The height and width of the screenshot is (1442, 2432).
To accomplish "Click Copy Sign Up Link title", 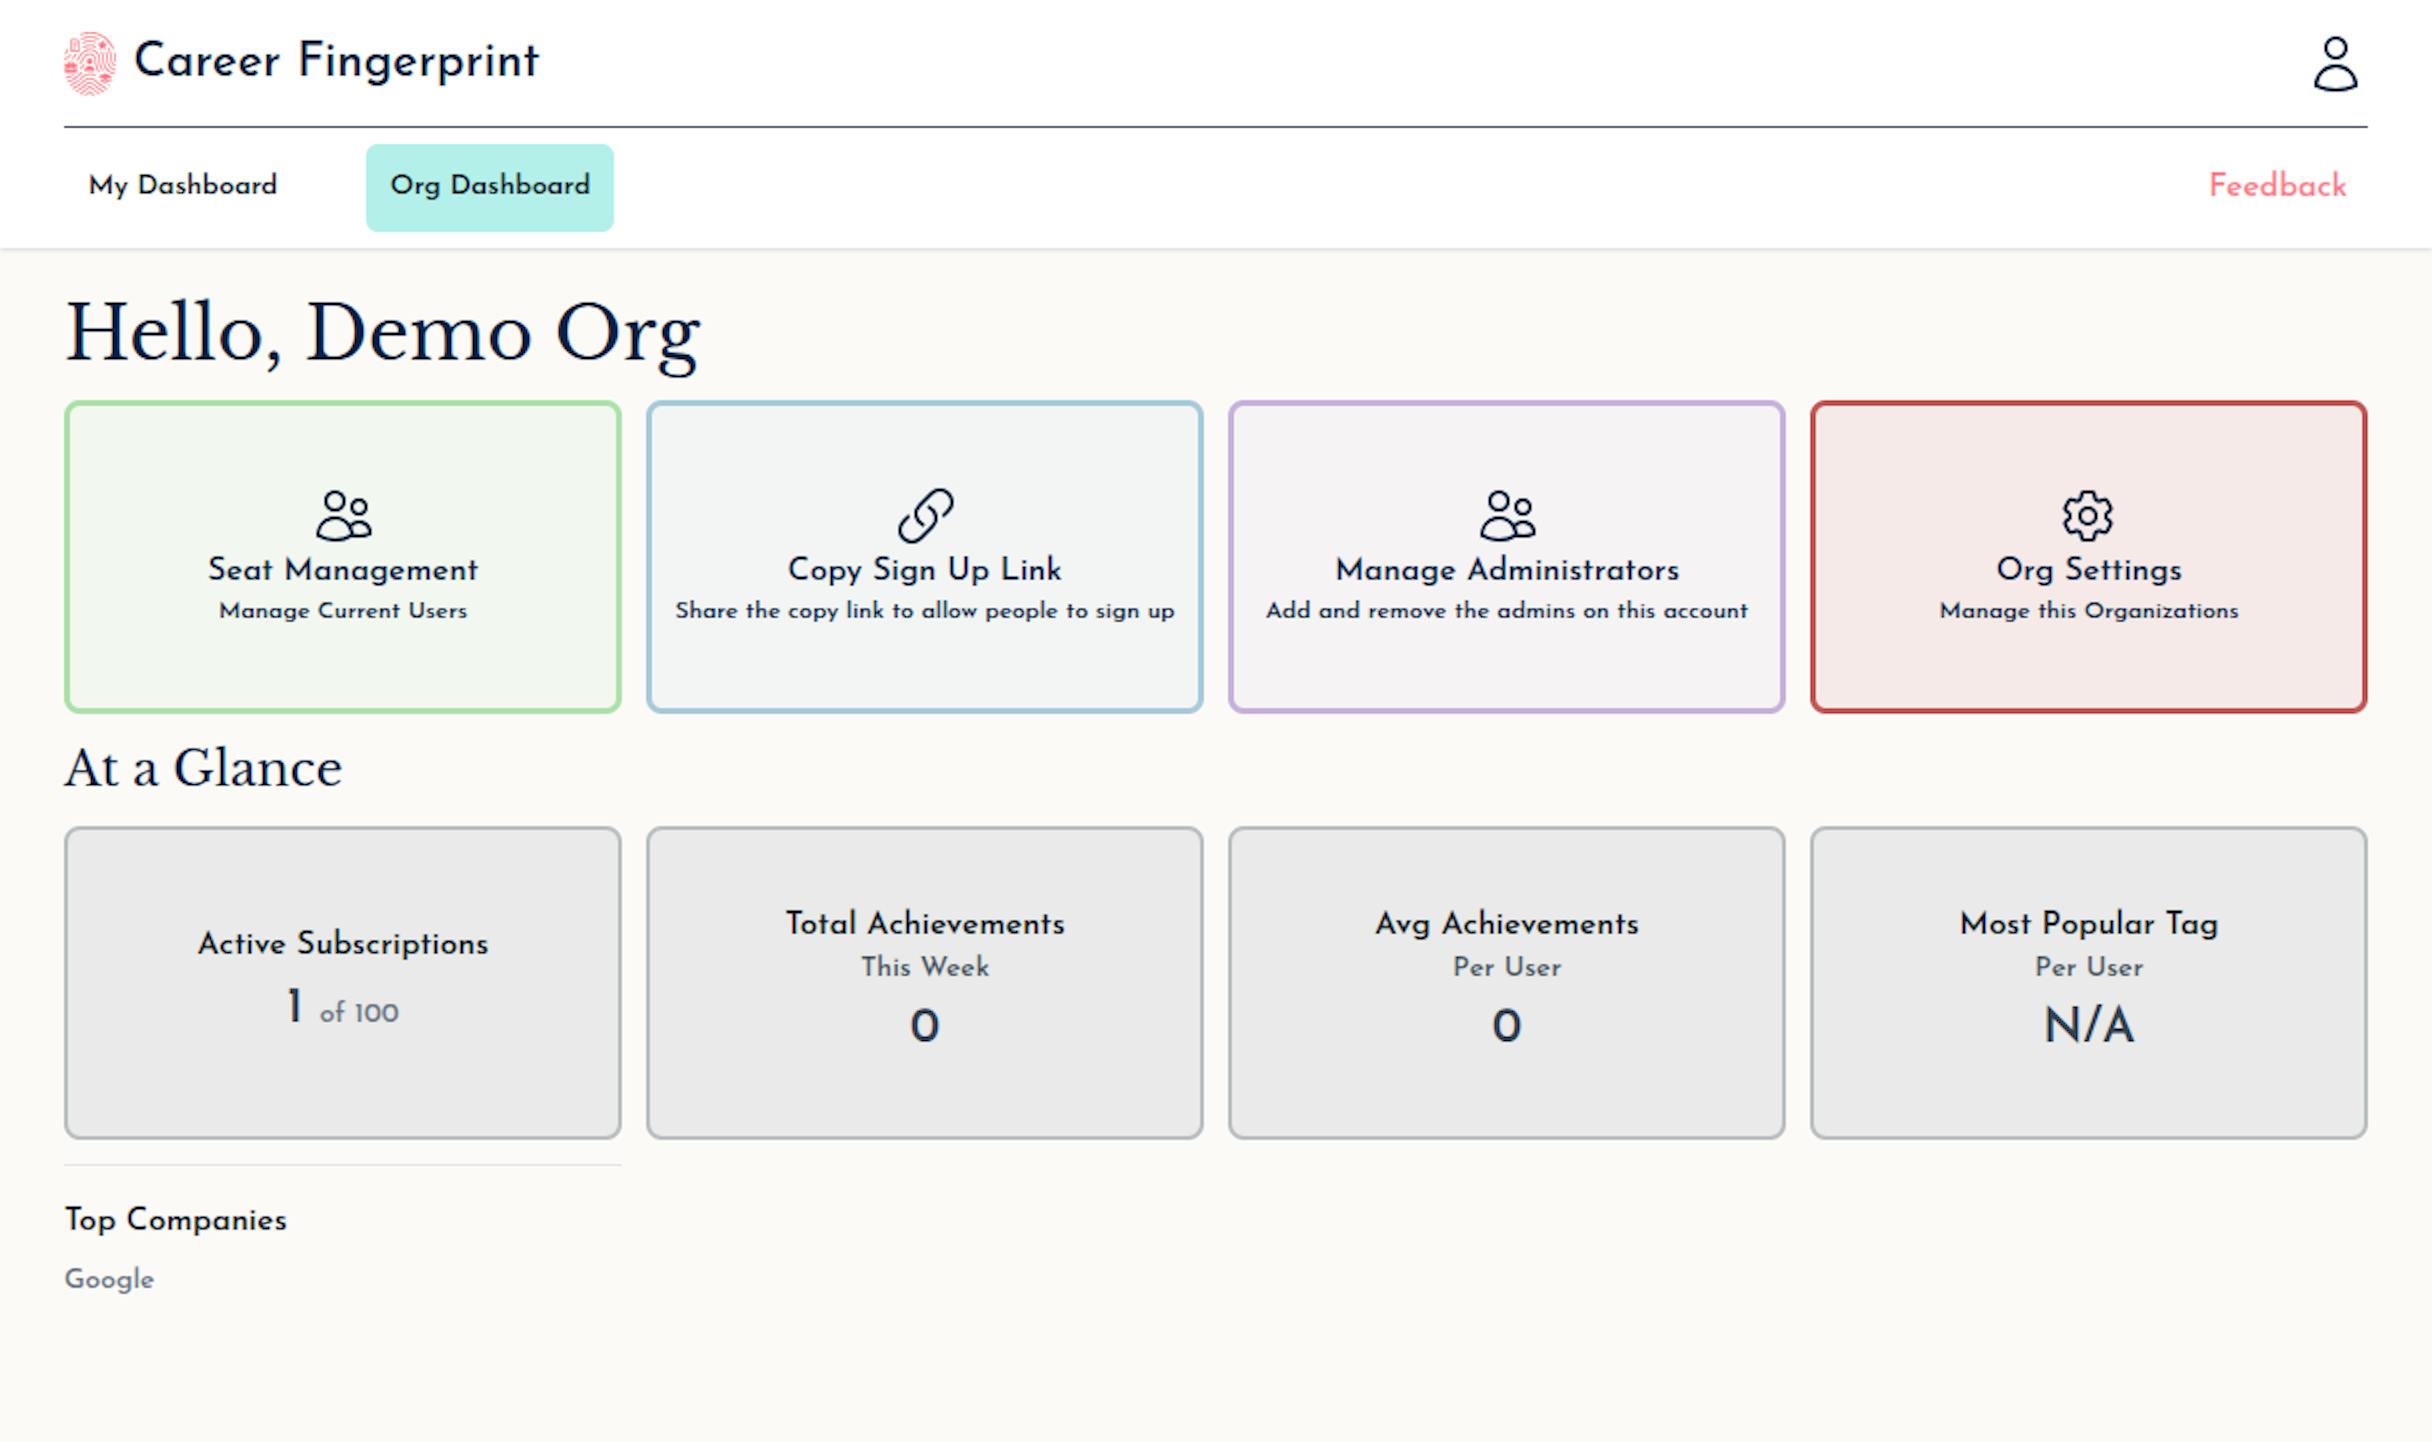I will (925, 570).
